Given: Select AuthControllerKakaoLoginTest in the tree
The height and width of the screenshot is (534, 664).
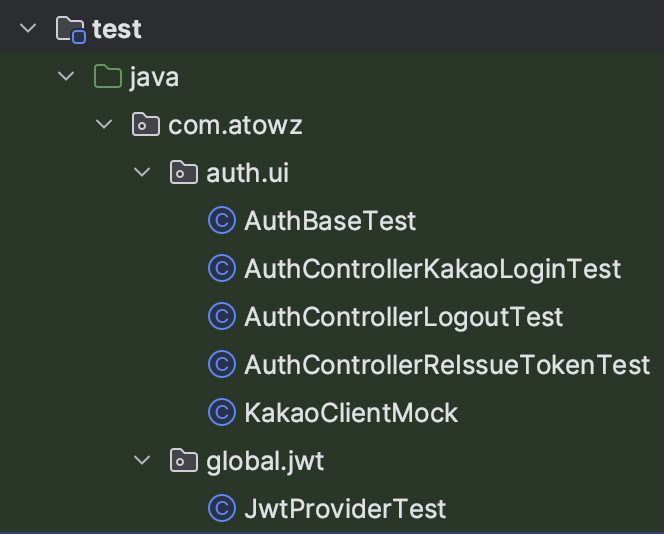Looking at the screenshot, I should point(432,269).
